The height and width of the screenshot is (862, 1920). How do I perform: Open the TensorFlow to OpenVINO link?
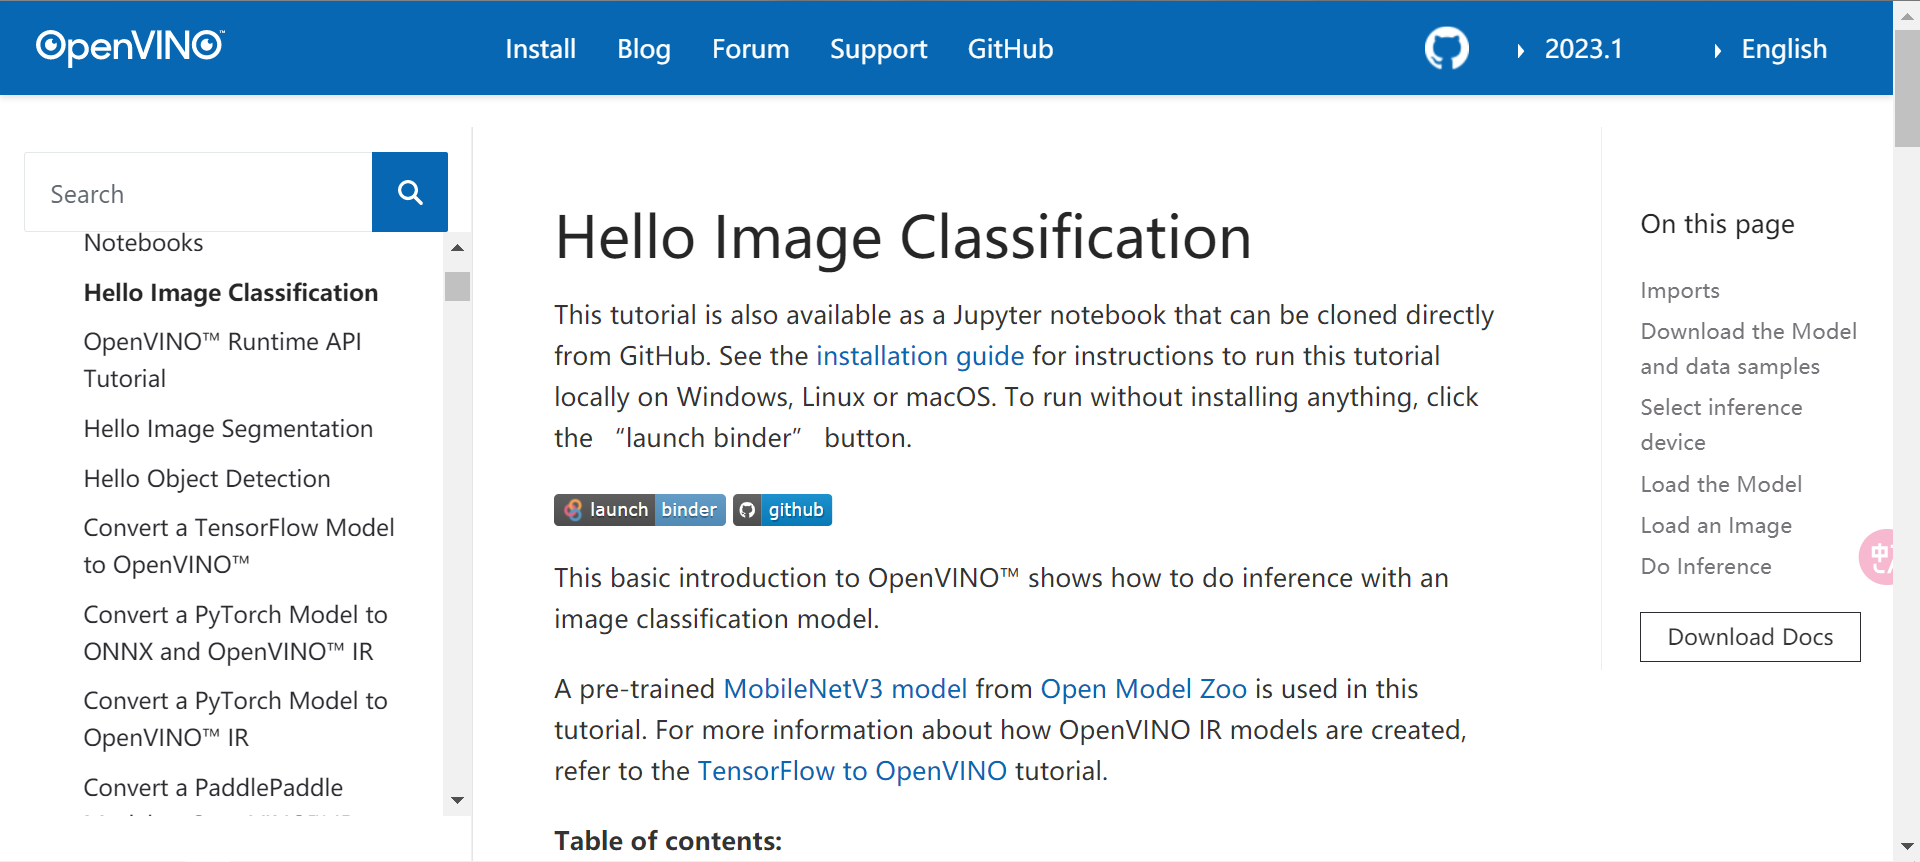pos(852,771)
